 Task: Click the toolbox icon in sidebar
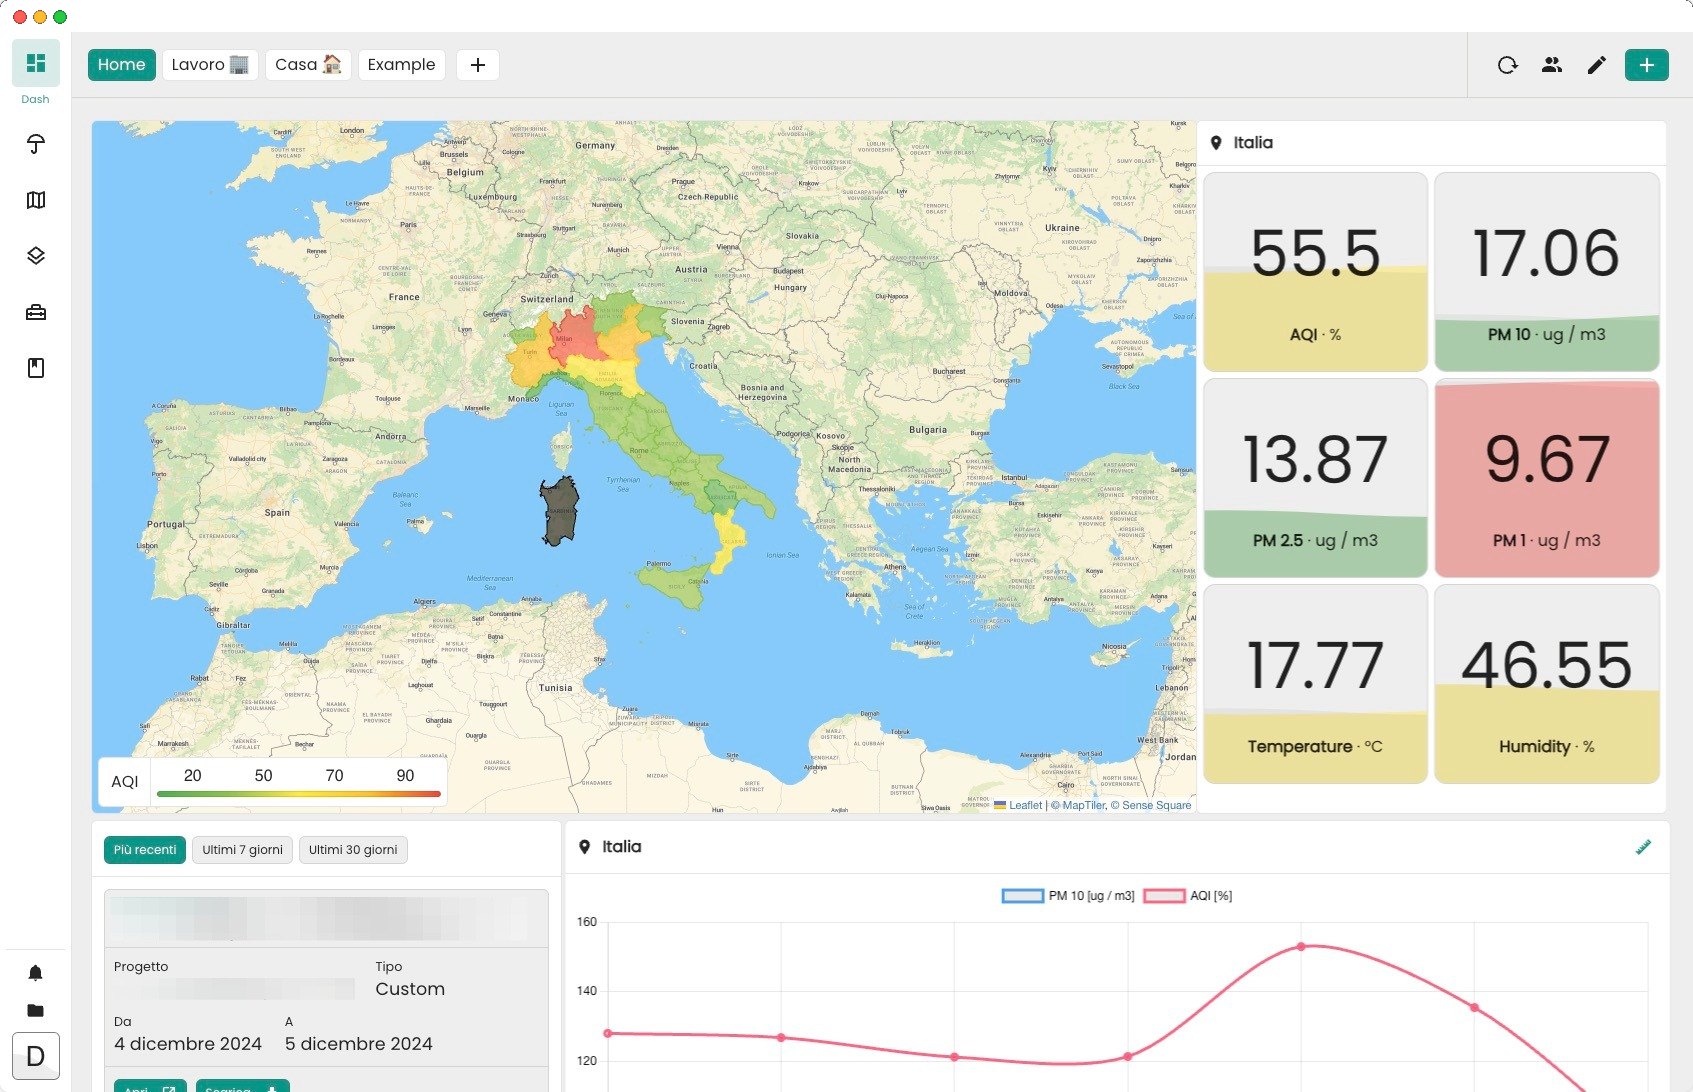point(36,312)
